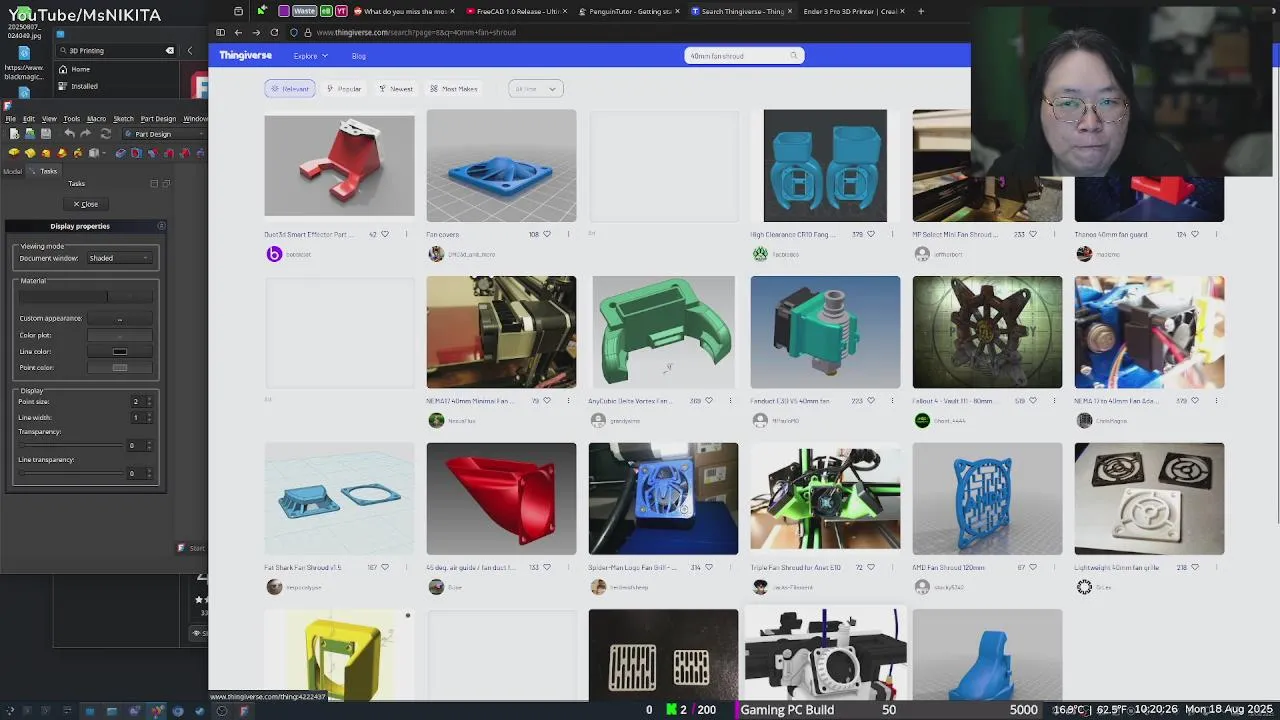The height and width of the screenshot is (720, 1280).
Task: Adjust the Line width stepper
Action: [x=149, y=418]
